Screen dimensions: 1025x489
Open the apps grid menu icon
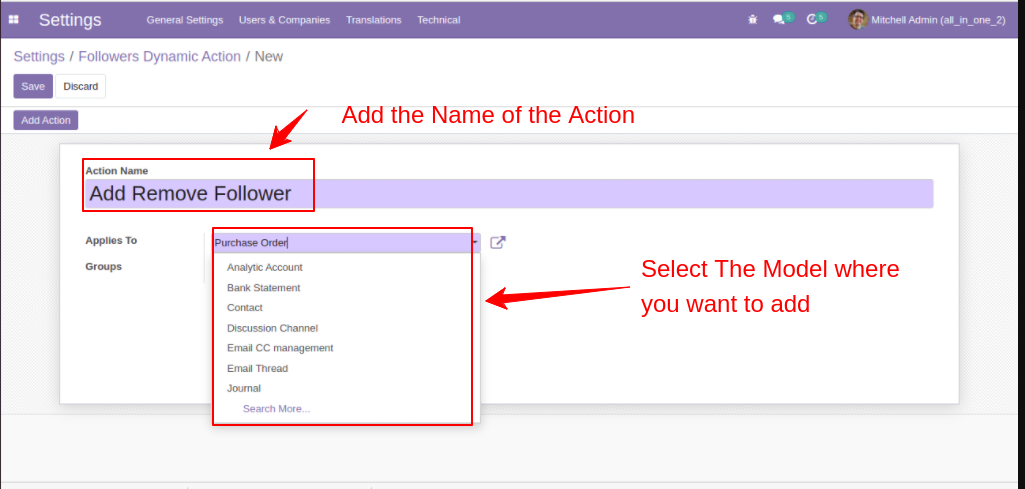point(13,20)
